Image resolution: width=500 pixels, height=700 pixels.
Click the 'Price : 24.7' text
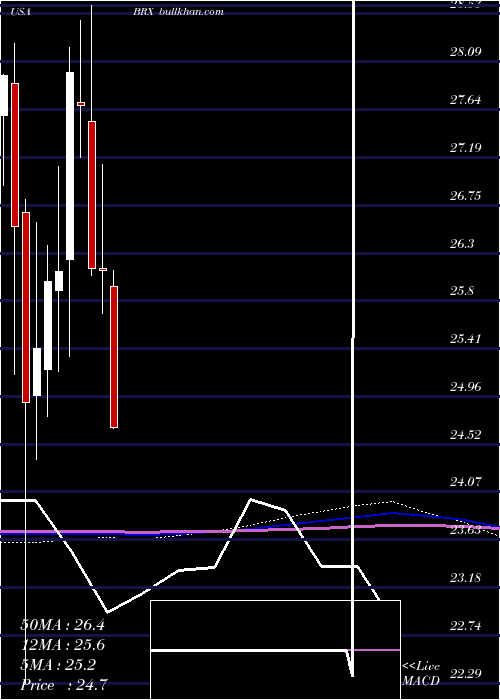point(63,685)
